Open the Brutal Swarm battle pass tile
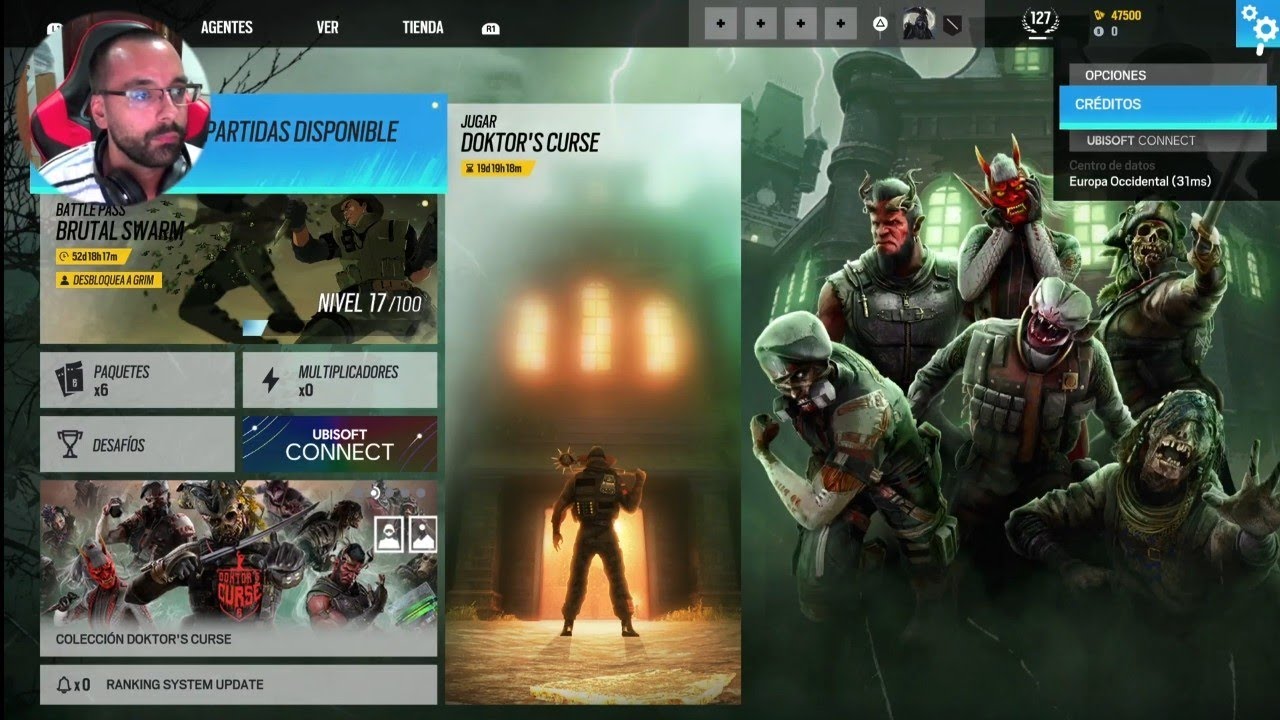 point(238,268)
